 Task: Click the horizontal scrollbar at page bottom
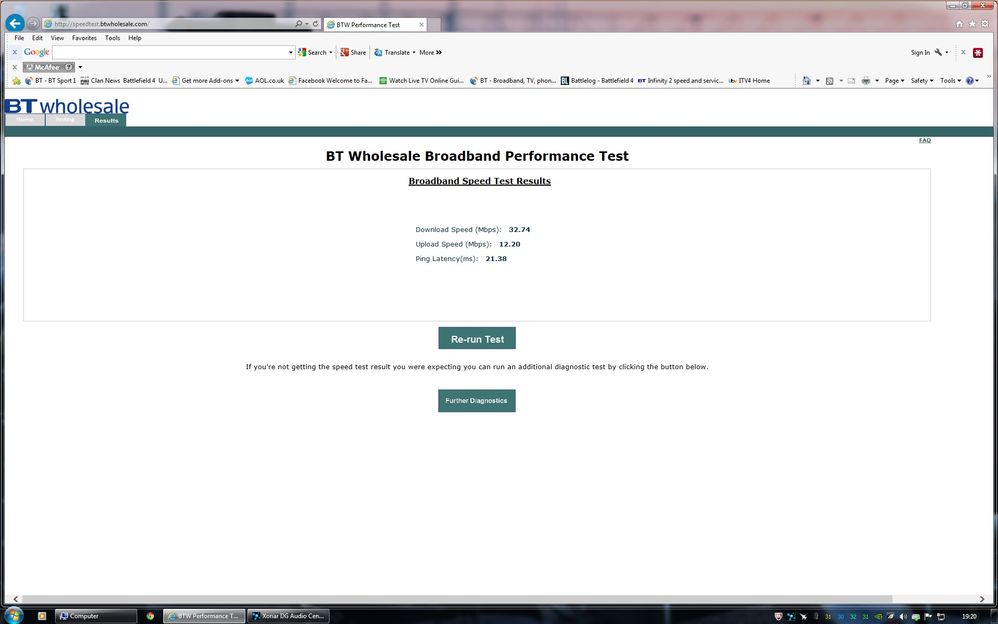[x=456, y=599]
